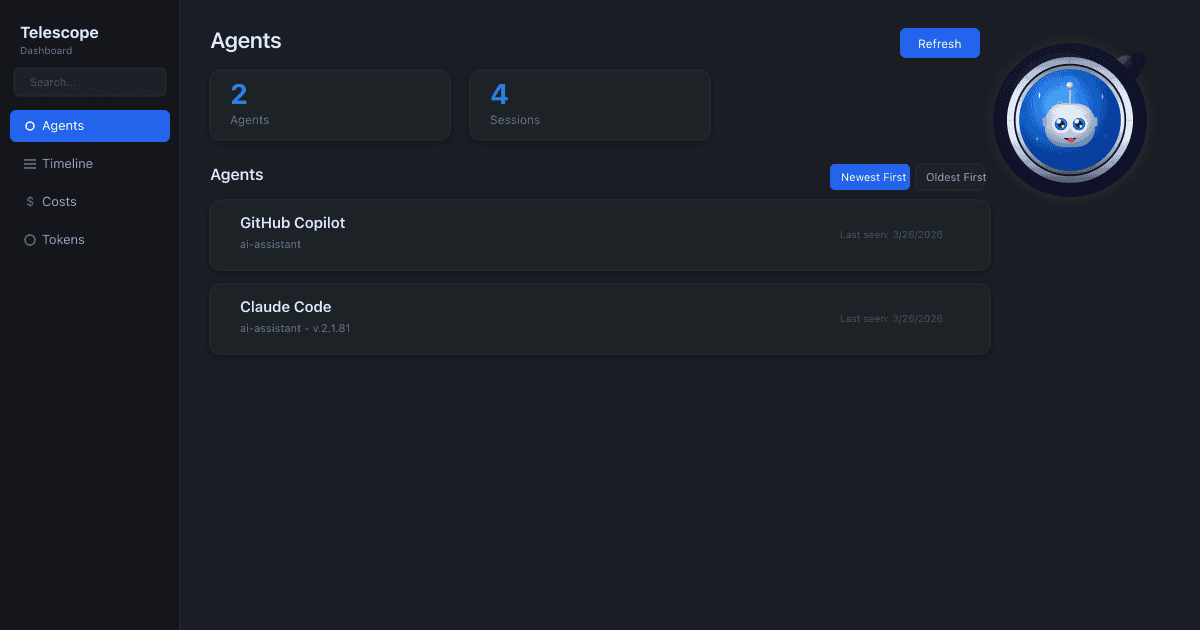Open the Claude Code agent card
1200x630 pixels.
pyautogui.click(x=599, y=319)
